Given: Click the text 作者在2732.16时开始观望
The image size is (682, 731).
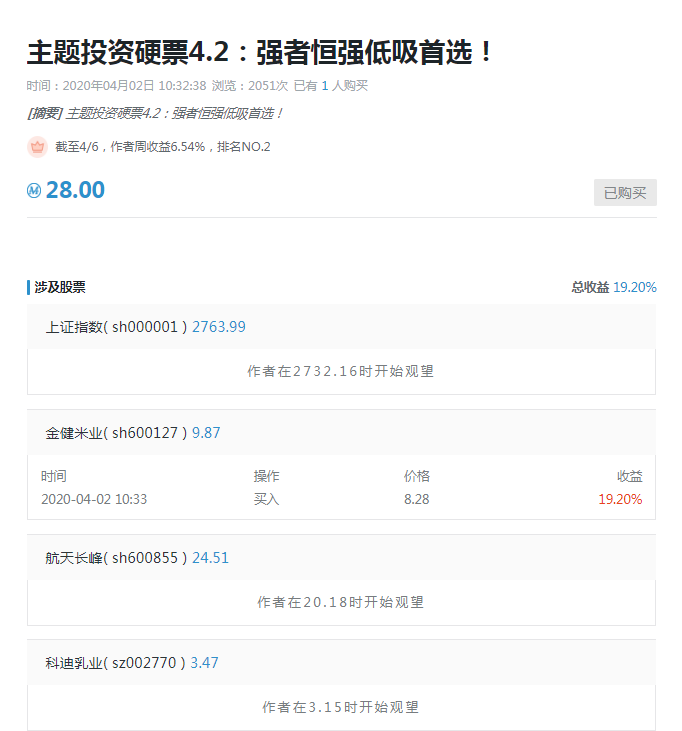Looking at the screenshot, I should click(x=341, y=371).
